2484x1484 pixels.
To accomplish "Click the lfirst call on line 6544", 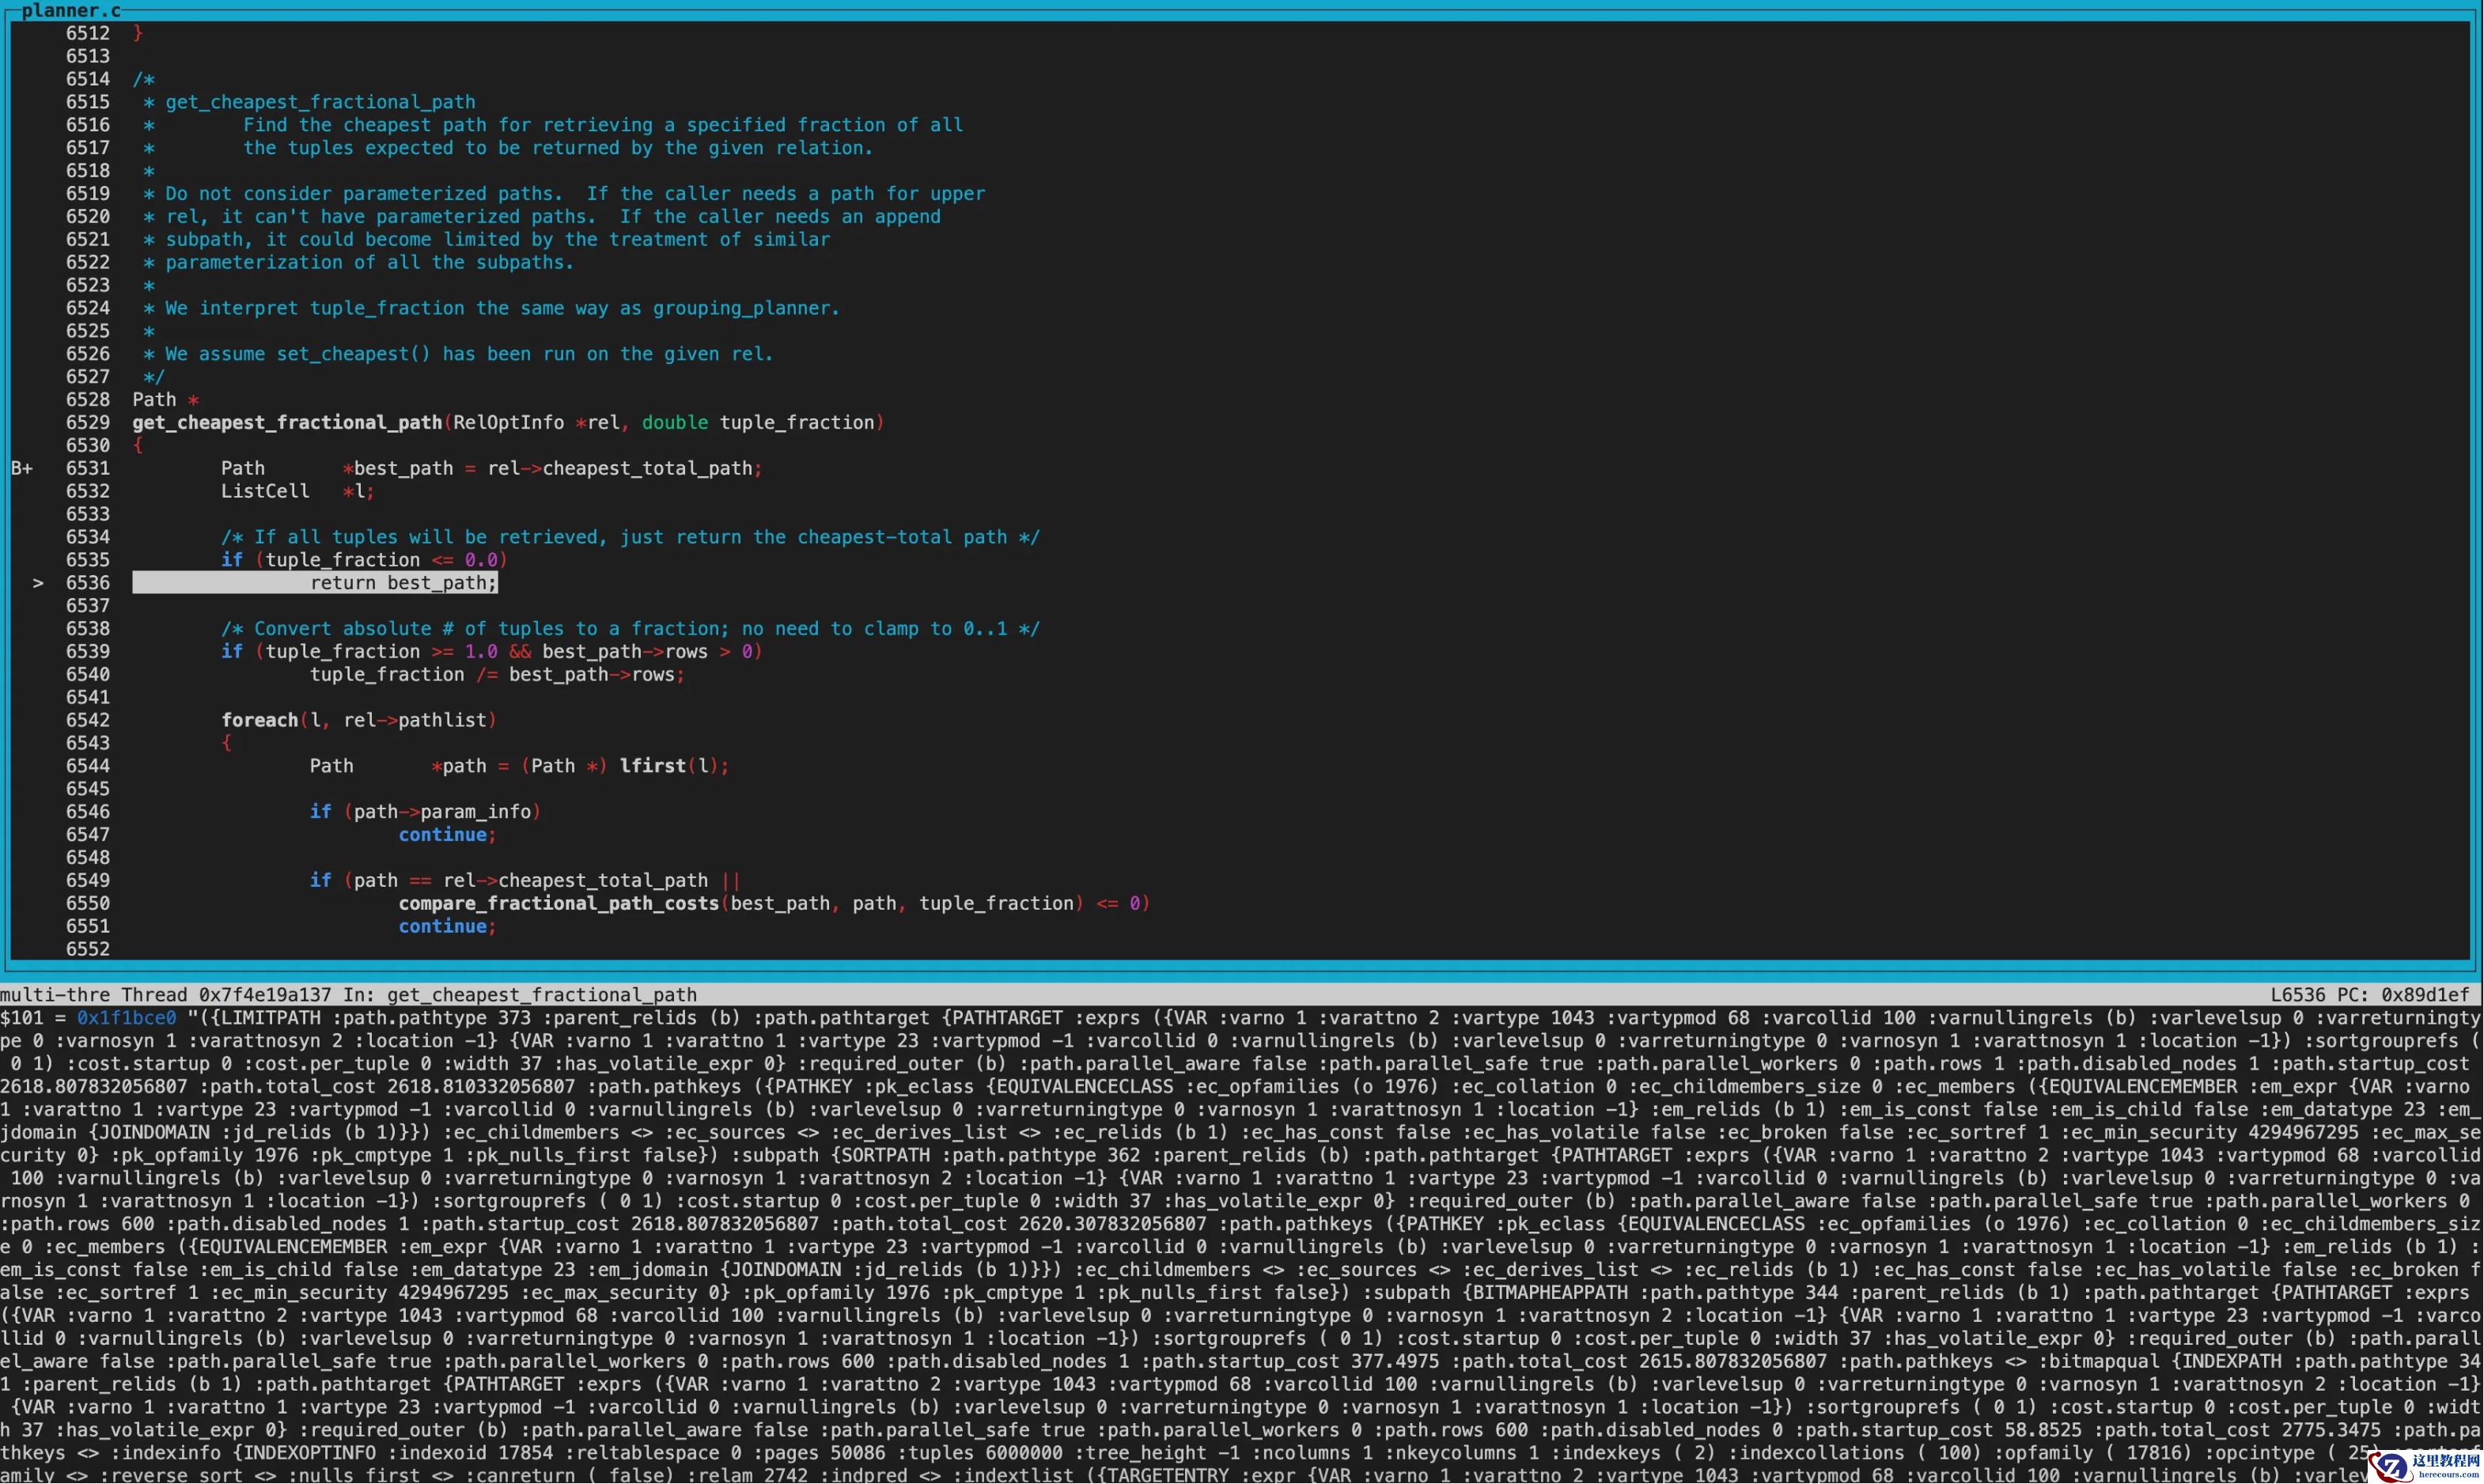I will tap(652, 766).
